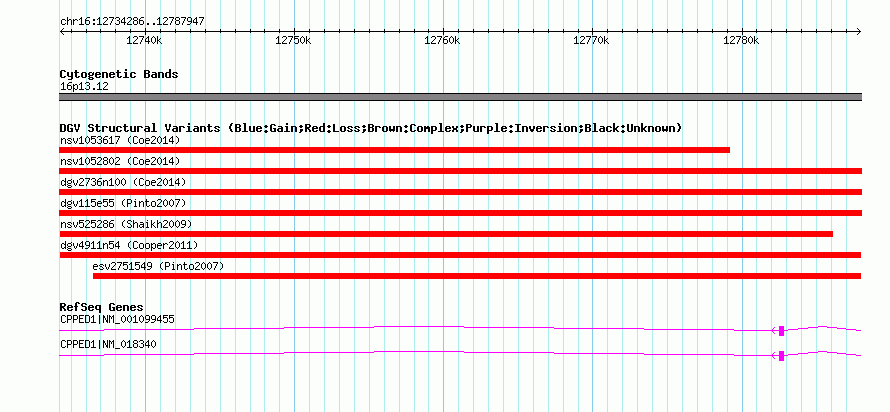Open gene CPPED1|NM_001099455 label
Screen dimensions: 890x412
(117, 319)
